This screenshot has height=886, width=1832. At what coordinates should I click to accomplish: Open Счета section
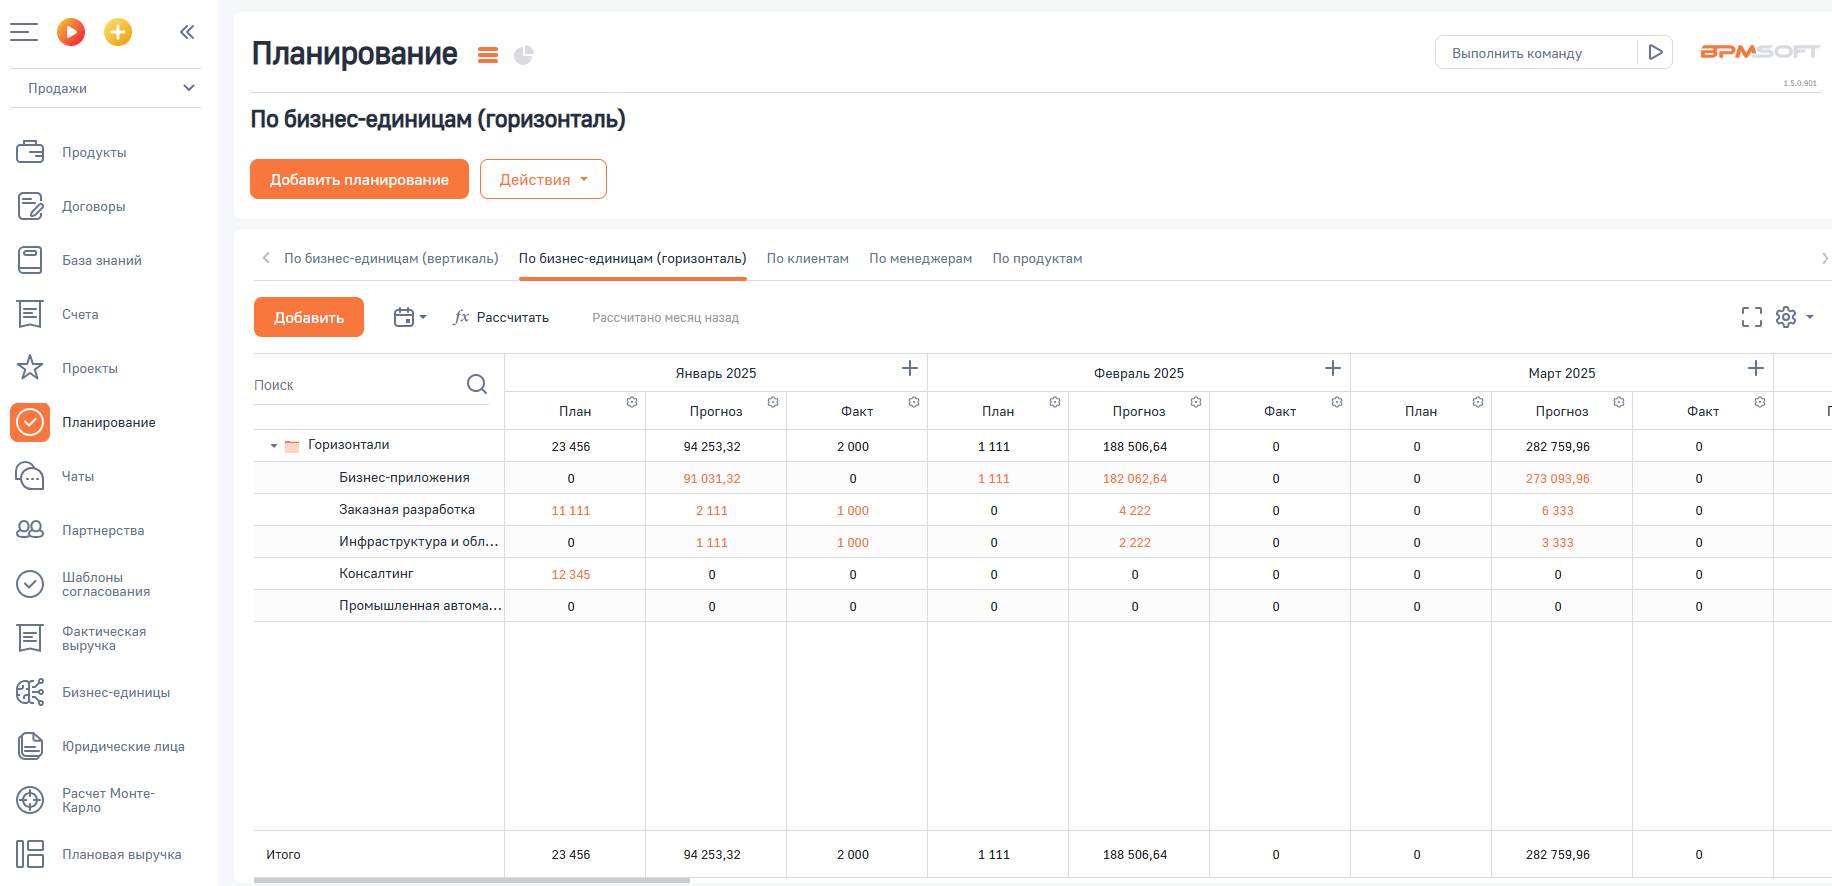coord(80,314)
